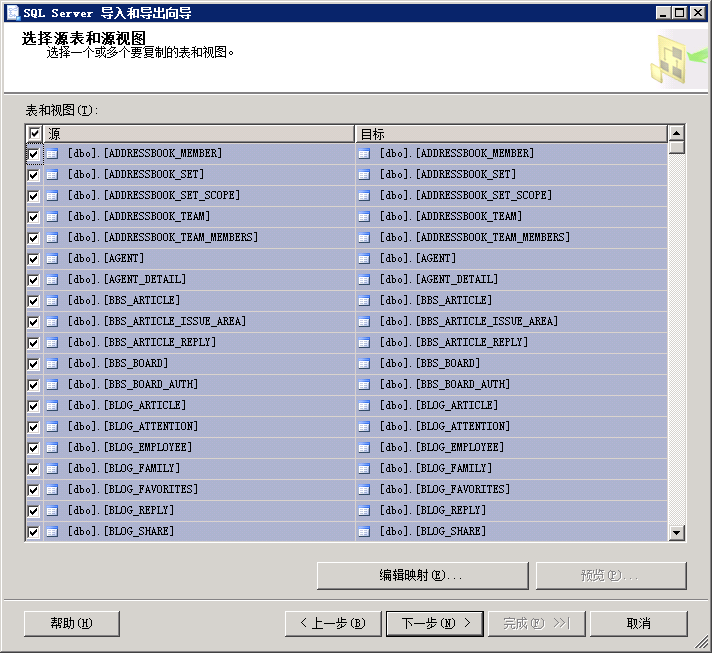Image resolution: width=712 pixels, height=653 pixels.
Task: Click the 源 column header
Action: [x=199, y=134]
